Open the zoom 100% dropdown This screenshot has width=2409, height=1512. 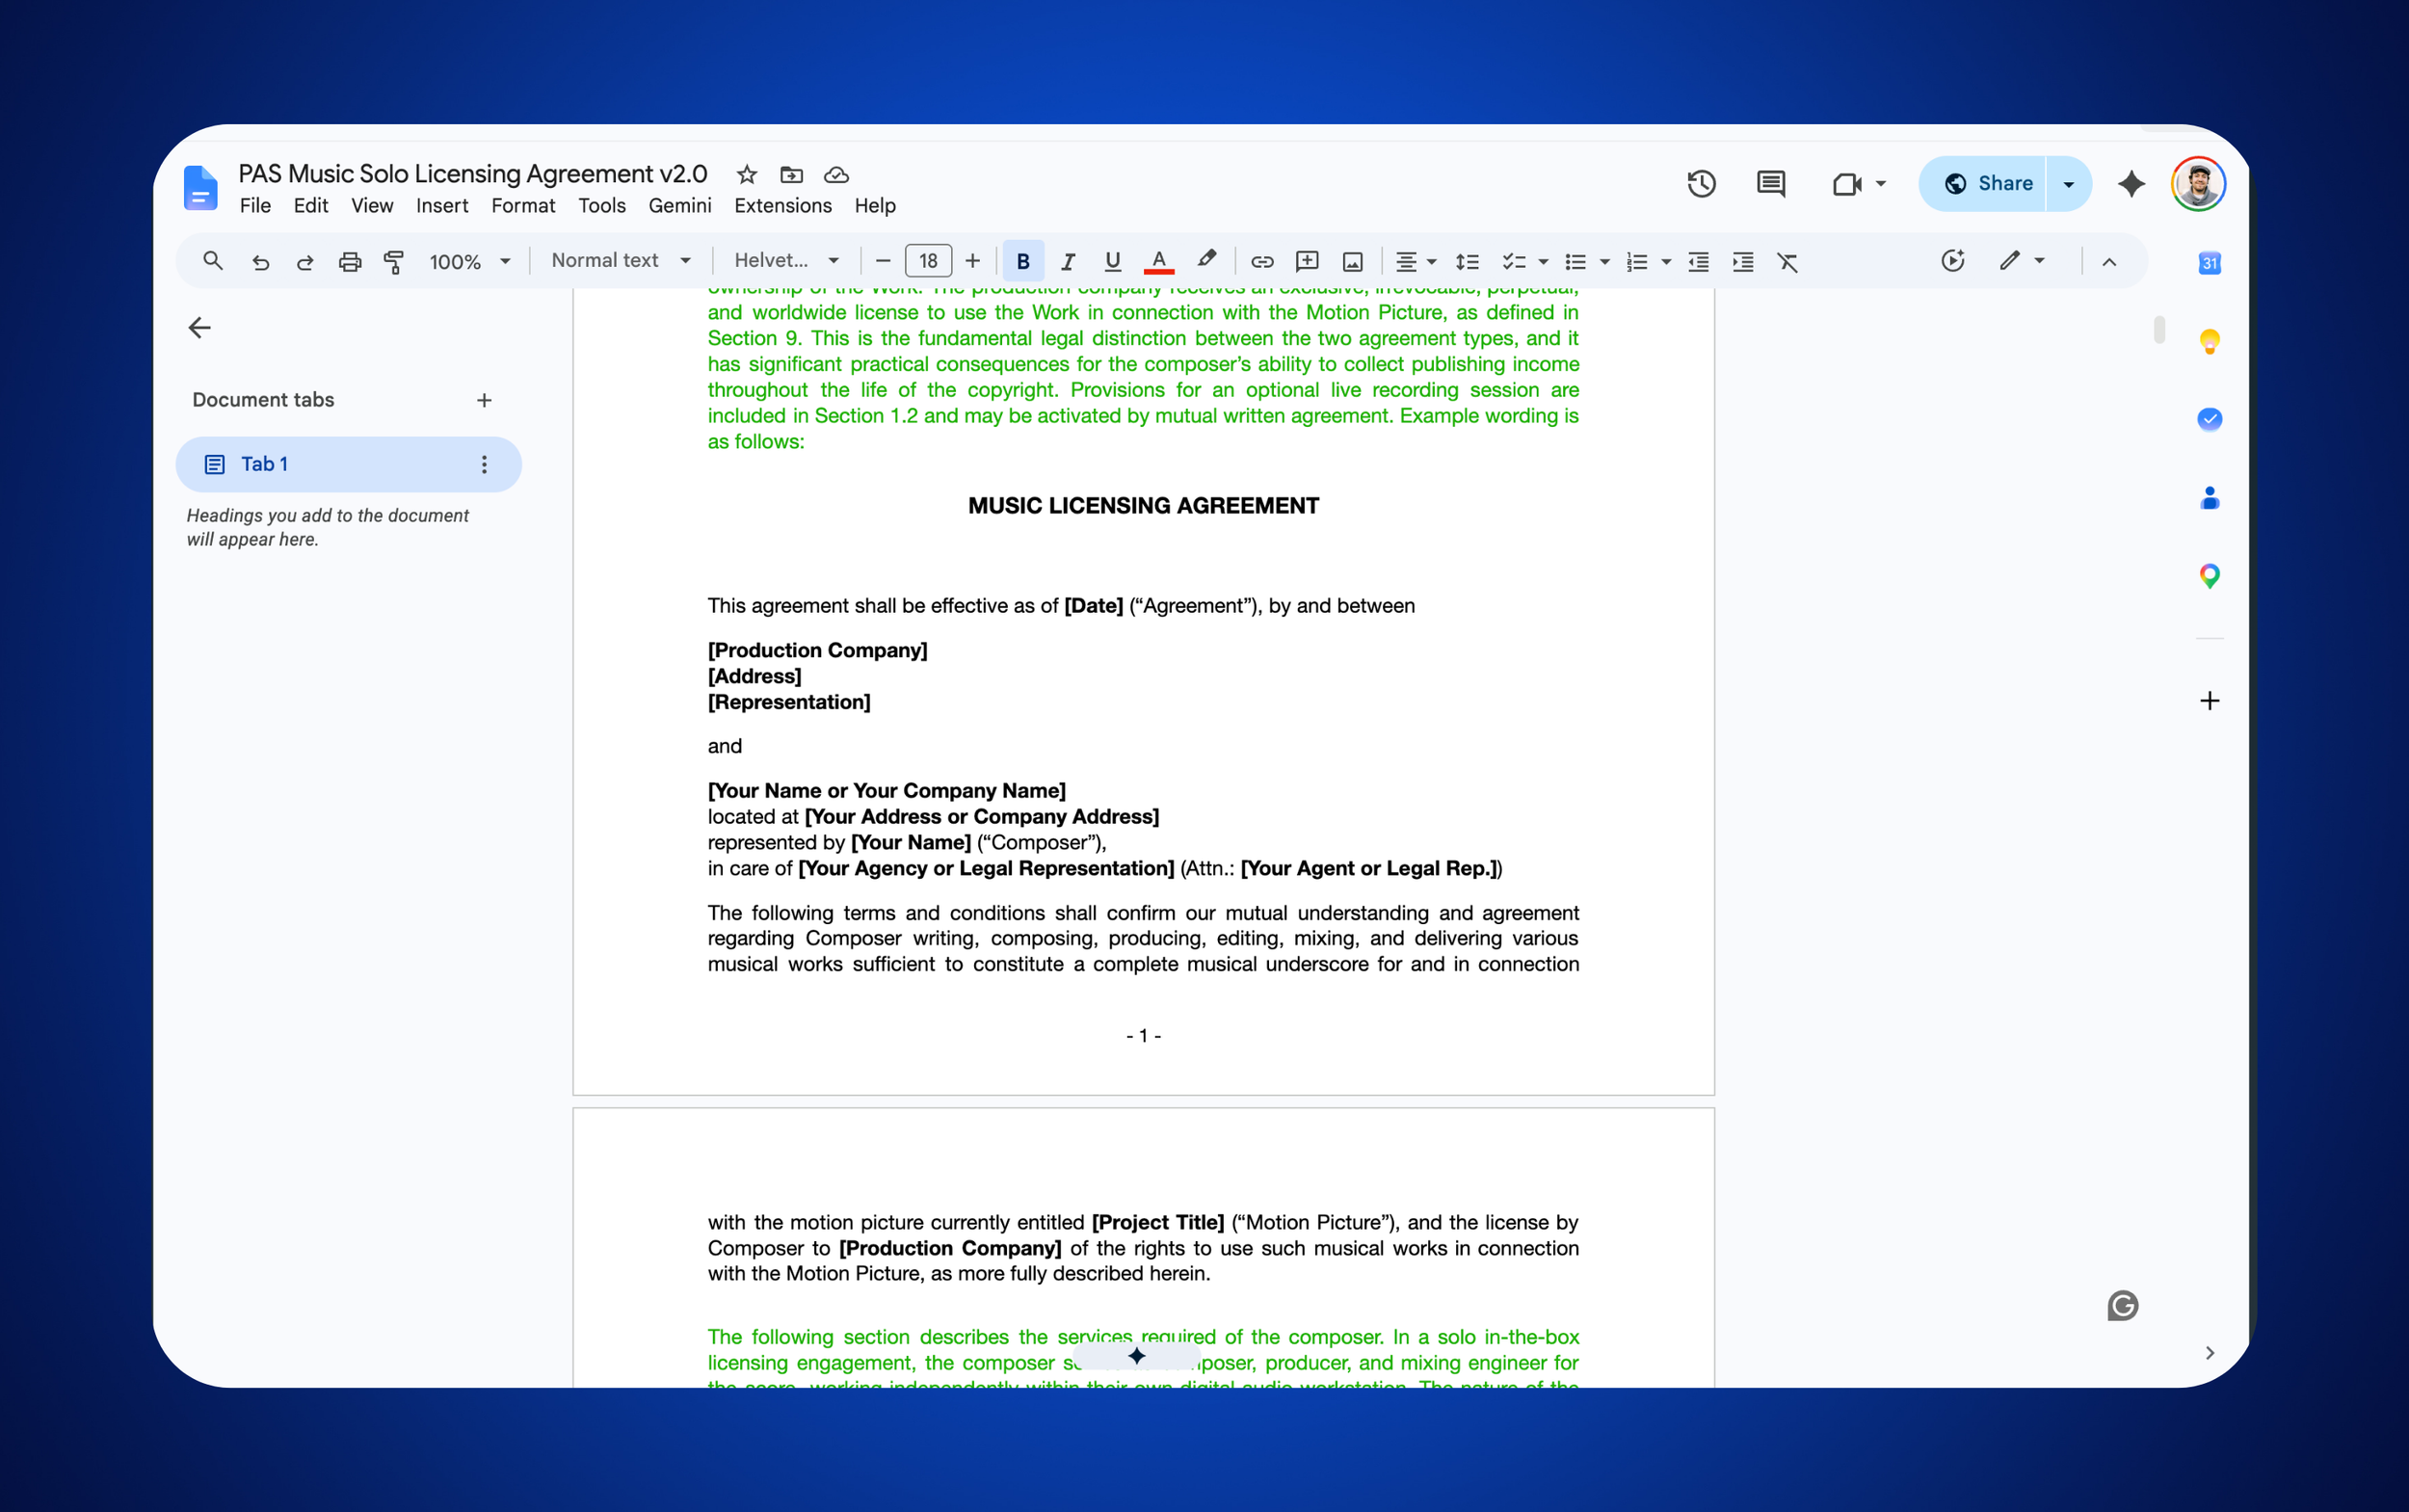pos(470,262)
